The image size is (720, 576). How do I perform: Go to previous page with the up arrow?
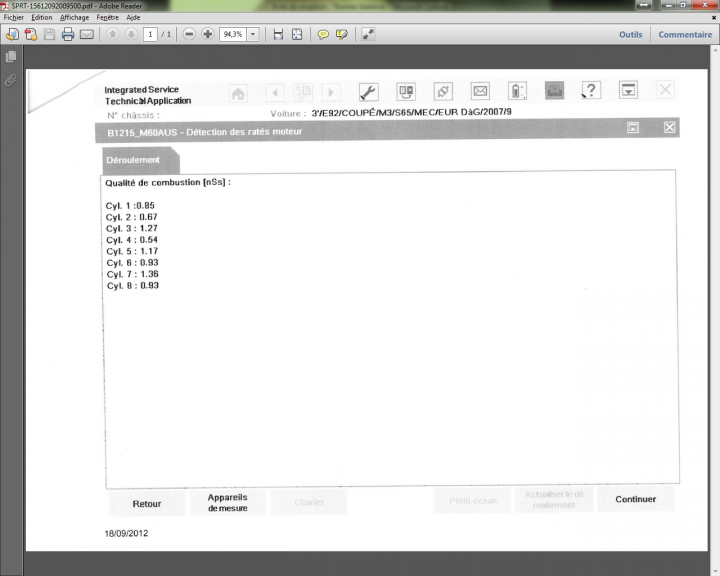tap(112, 34)
